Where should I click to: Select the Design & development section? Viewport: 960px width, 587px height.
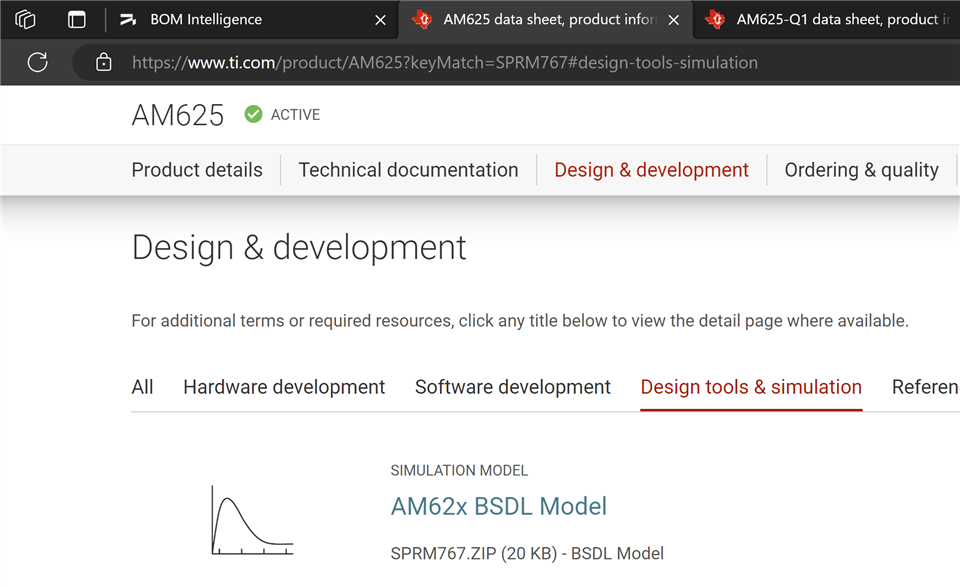(651, 170)
